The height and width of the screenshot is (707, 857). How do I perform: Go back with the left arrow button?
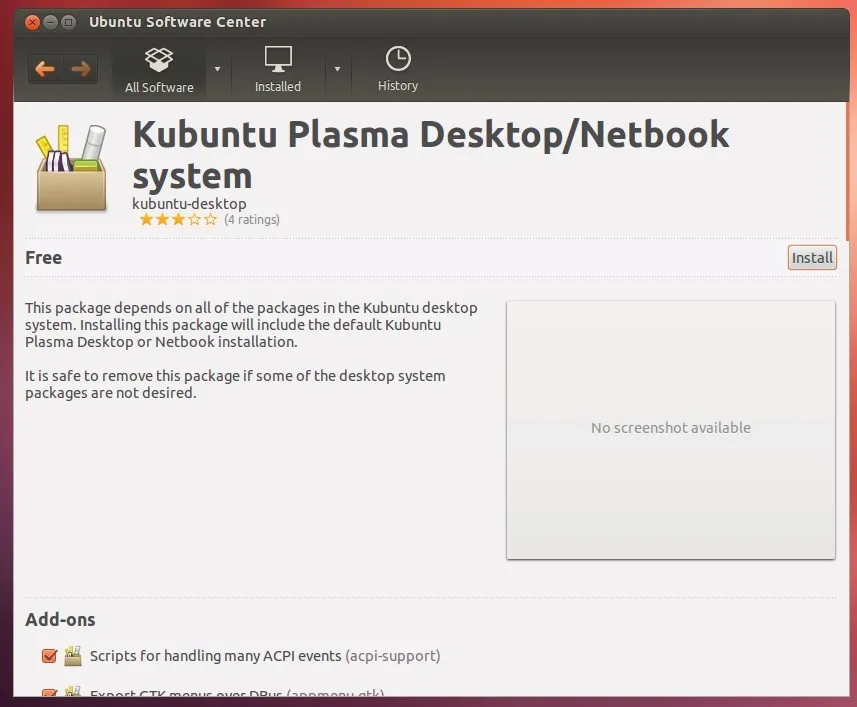pos(45,69)
